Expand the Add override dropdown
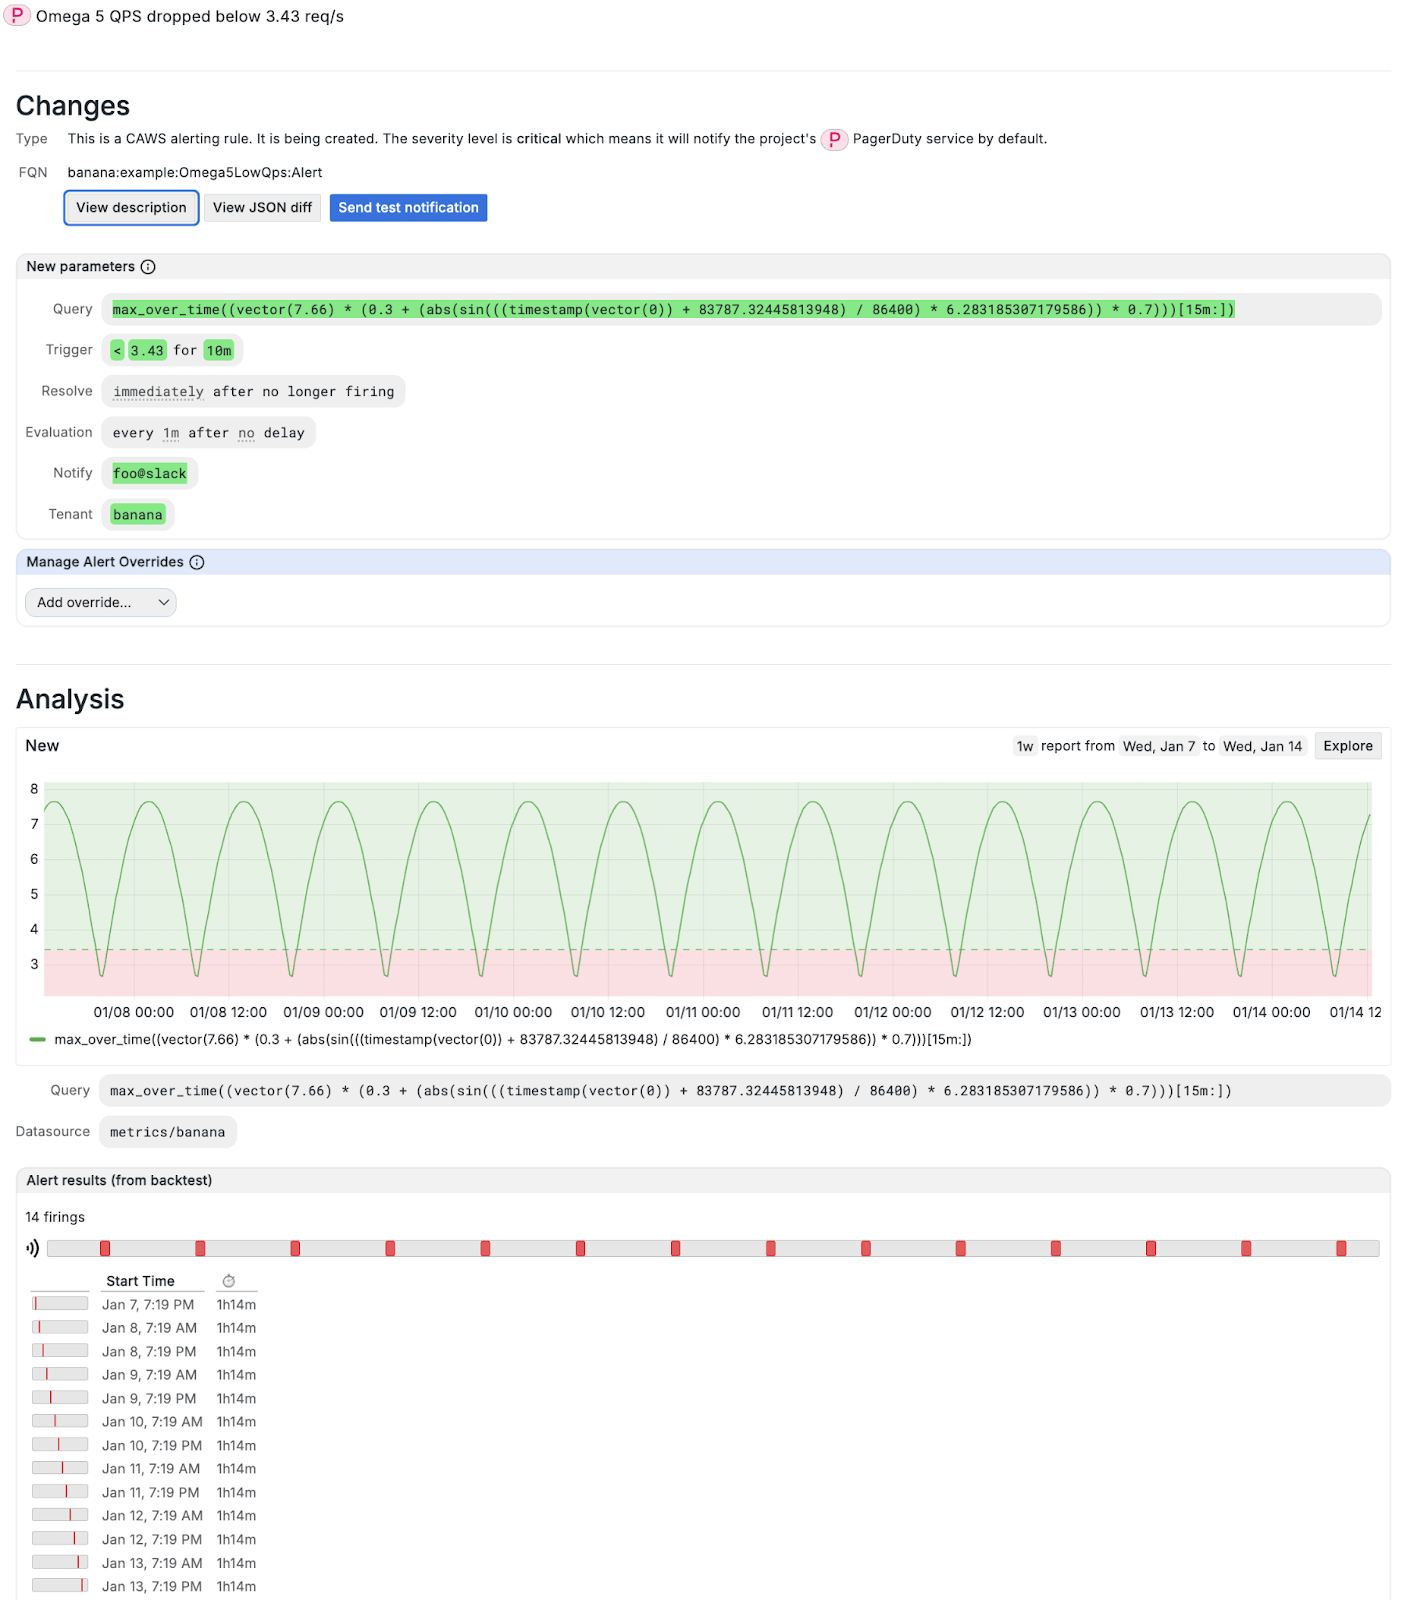 click(x=101, y=602)
